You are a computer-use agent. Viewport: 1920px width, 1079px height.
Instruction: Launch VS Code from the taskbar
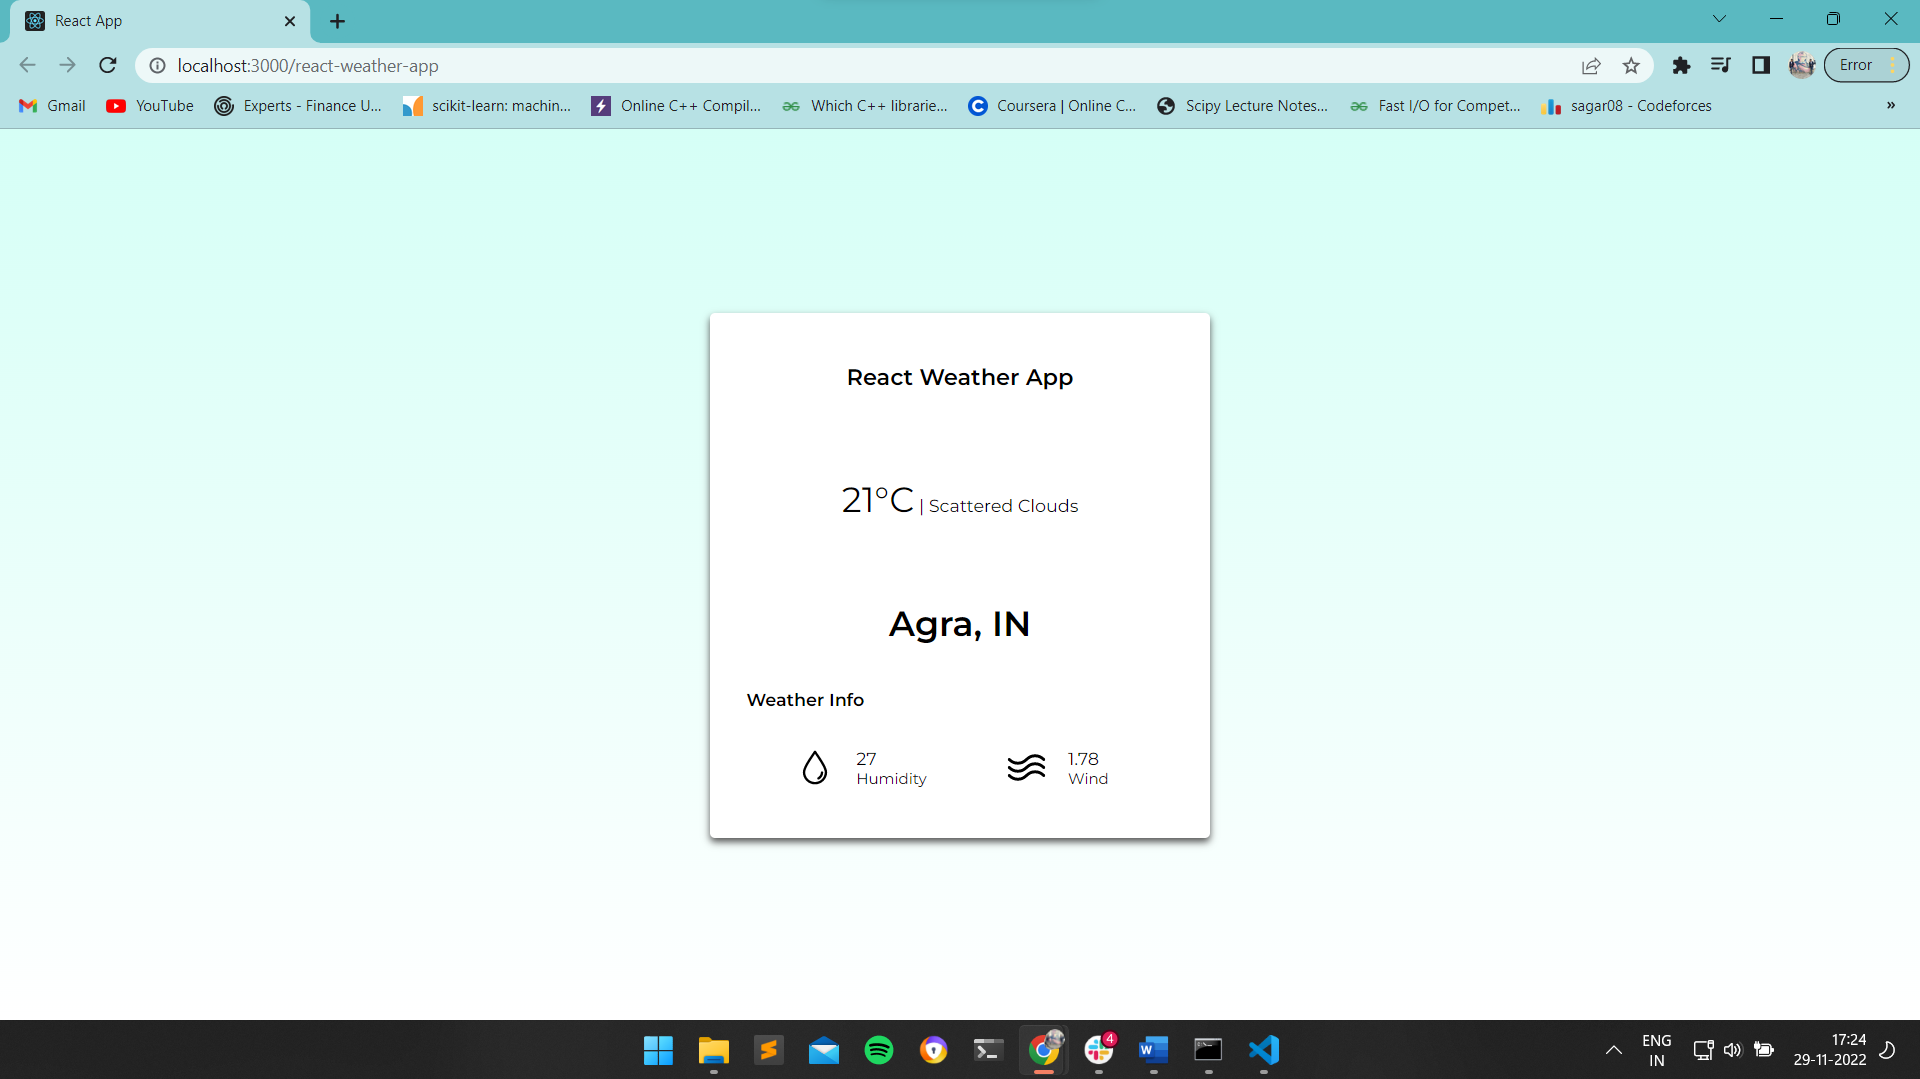(x=1263, y=1050)
